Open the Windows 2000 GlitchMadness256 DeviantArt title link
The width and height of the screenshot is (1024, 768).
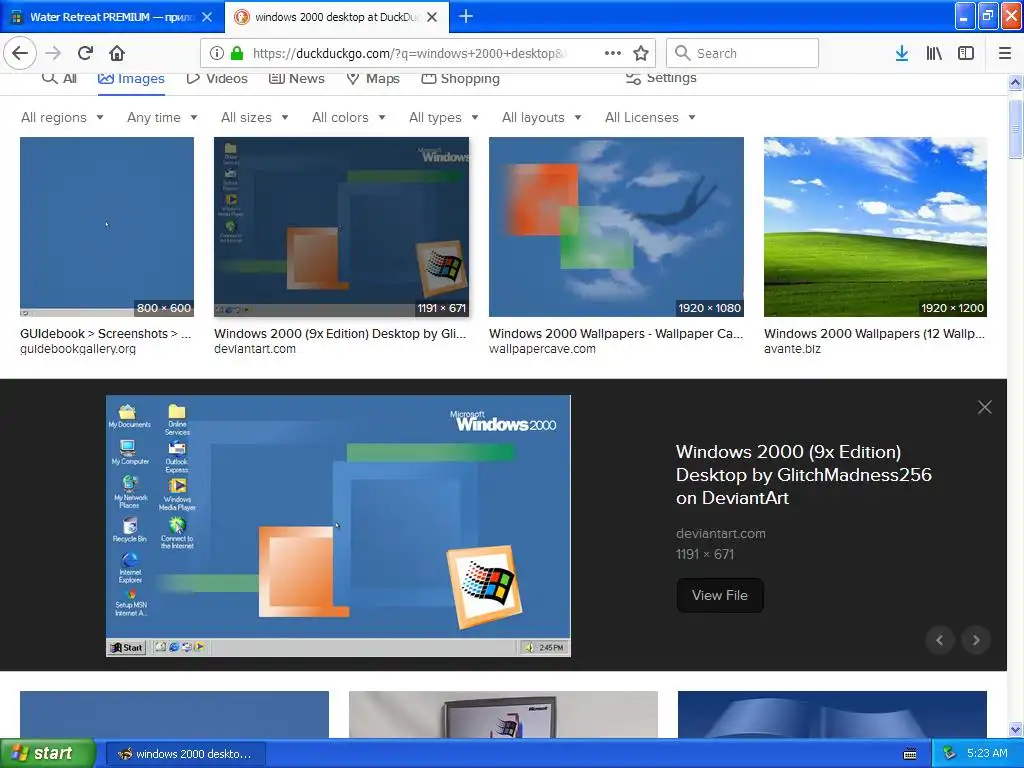click(803, 475)
